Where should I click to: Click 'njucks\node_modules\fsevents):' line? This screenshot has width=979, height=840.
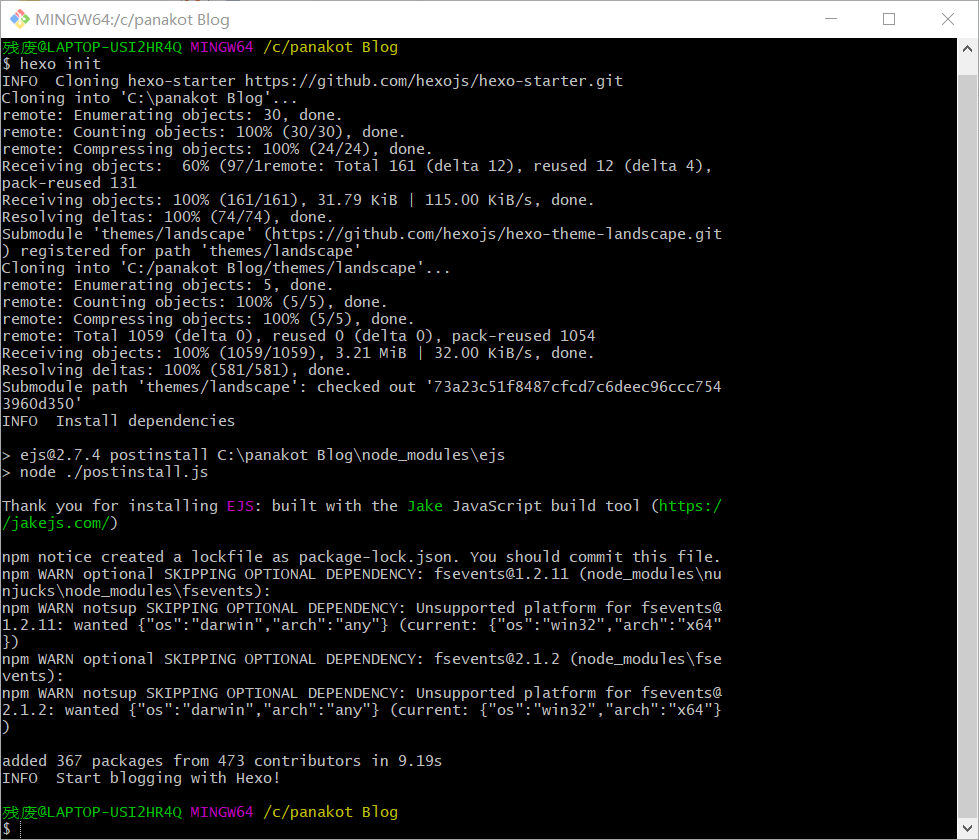click(136, 591)
